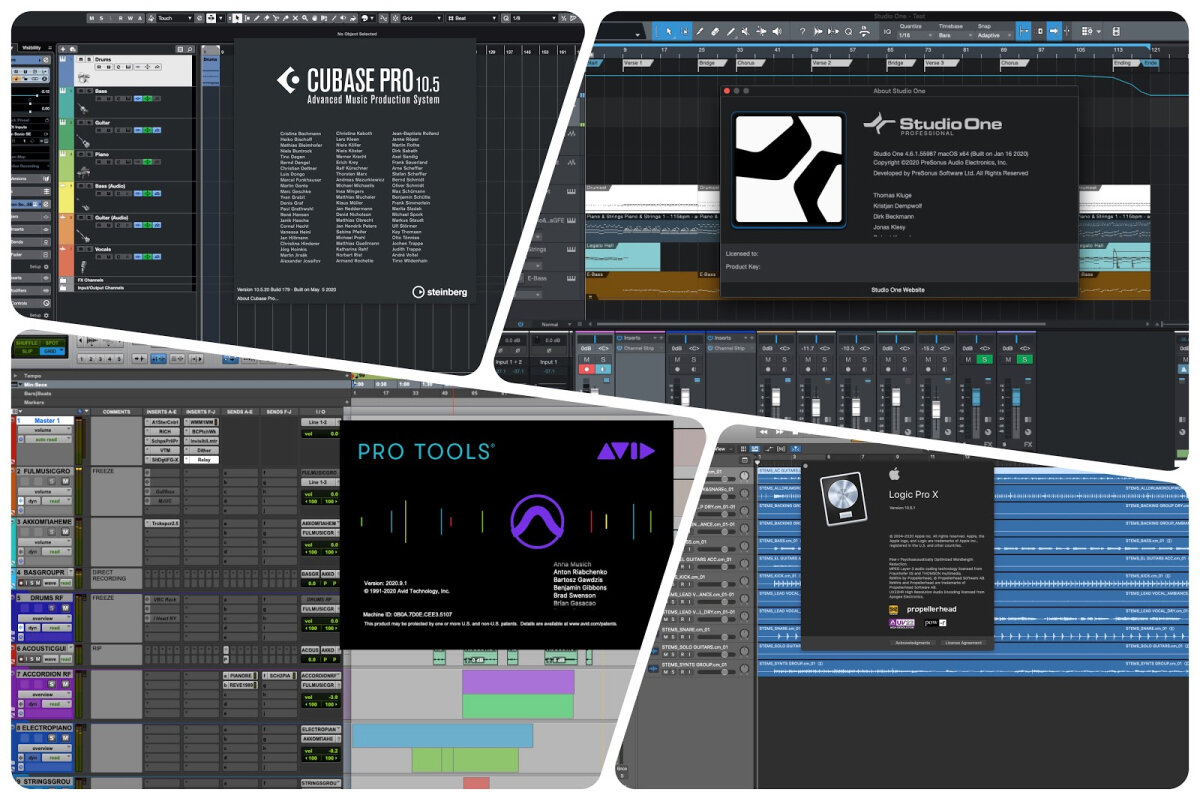Click the Input/Output Channels folder icon
Image resolution: width=1200 pixels, height=801 pixels.
coord(63,288)
